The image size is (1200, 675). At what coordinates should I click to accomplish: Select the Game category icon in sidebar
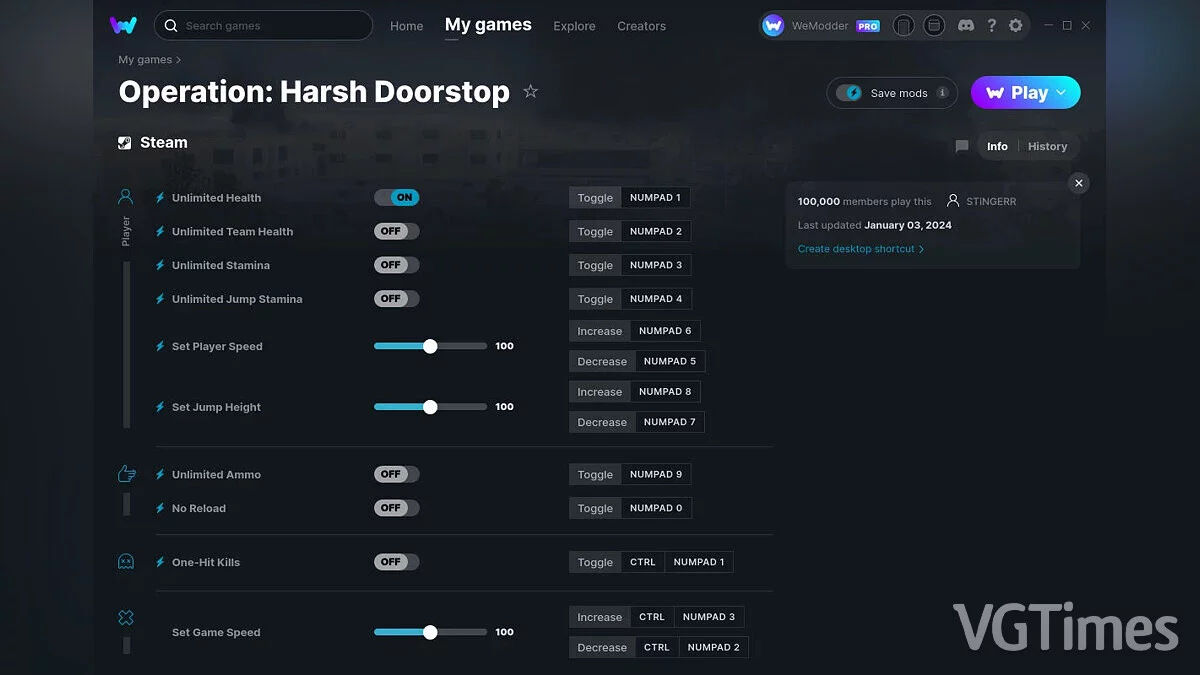[126, 617]
